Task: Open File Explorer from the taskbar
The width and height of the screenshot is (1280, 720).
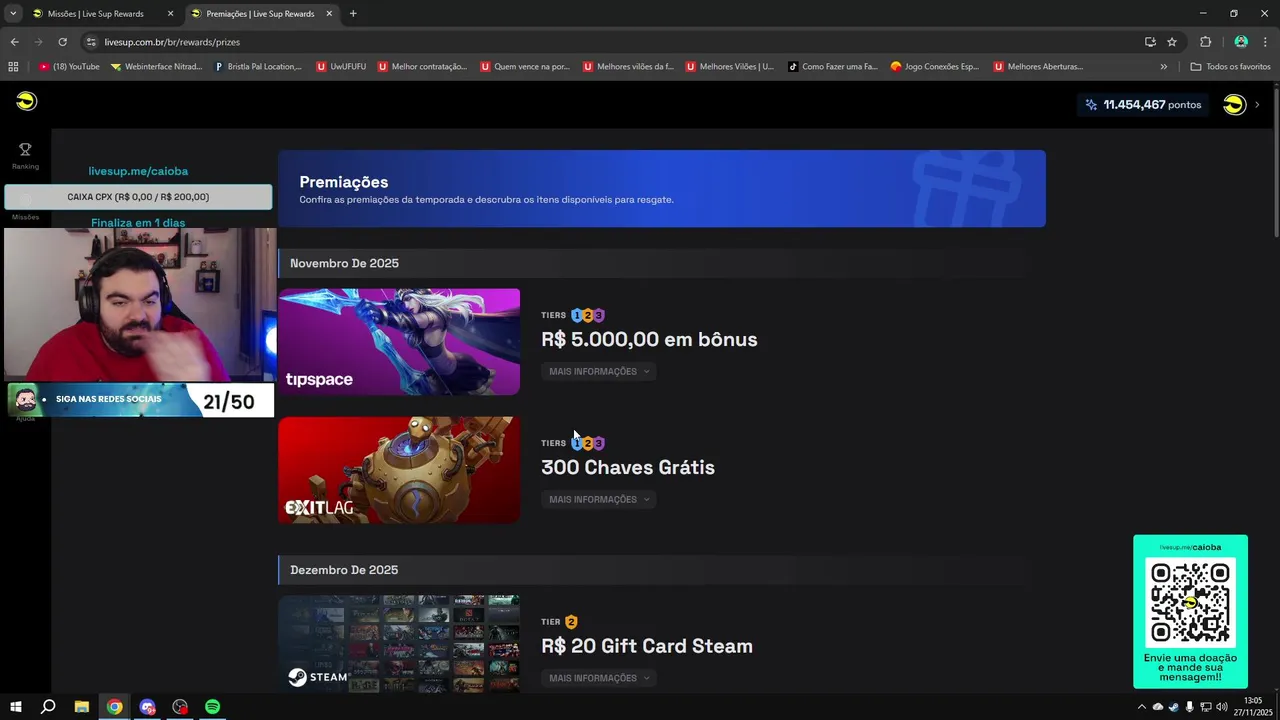Action: pyautogui.click(x=82, y=707)
